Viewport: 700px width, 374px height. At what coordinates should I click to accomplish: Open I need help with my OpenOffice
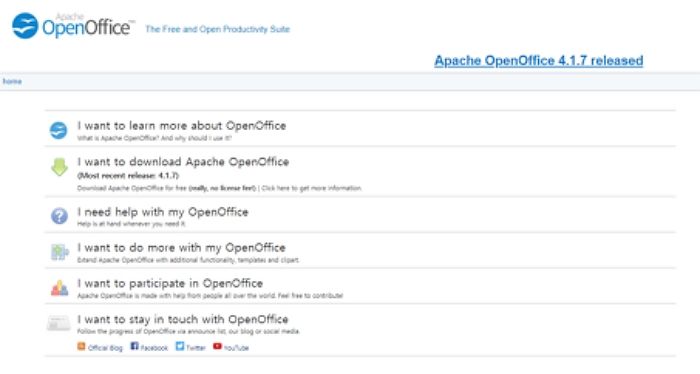coord(162,212)
